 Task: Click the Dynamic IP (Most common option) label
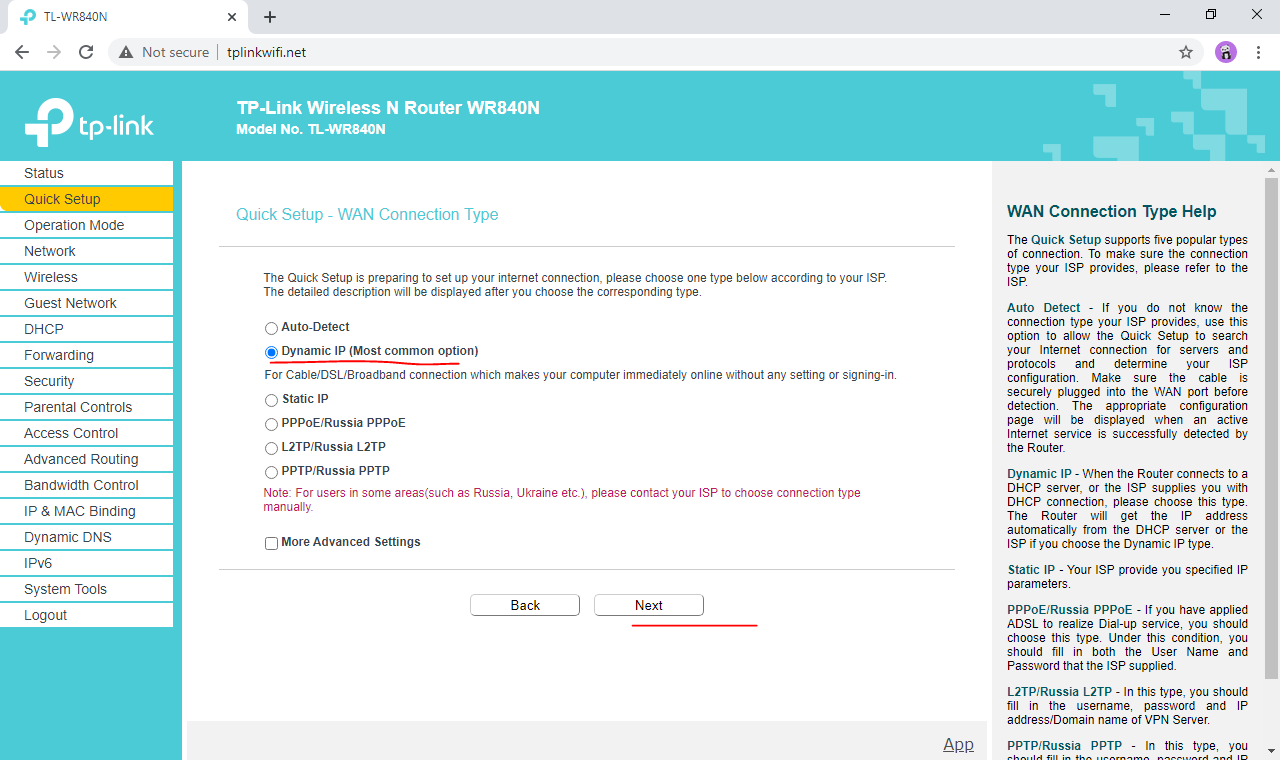coord(380,351)
